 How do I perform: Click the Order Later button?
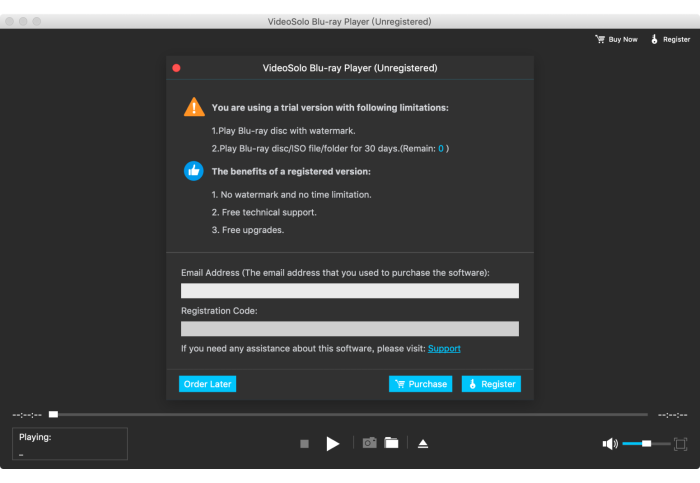pos(207,384)
